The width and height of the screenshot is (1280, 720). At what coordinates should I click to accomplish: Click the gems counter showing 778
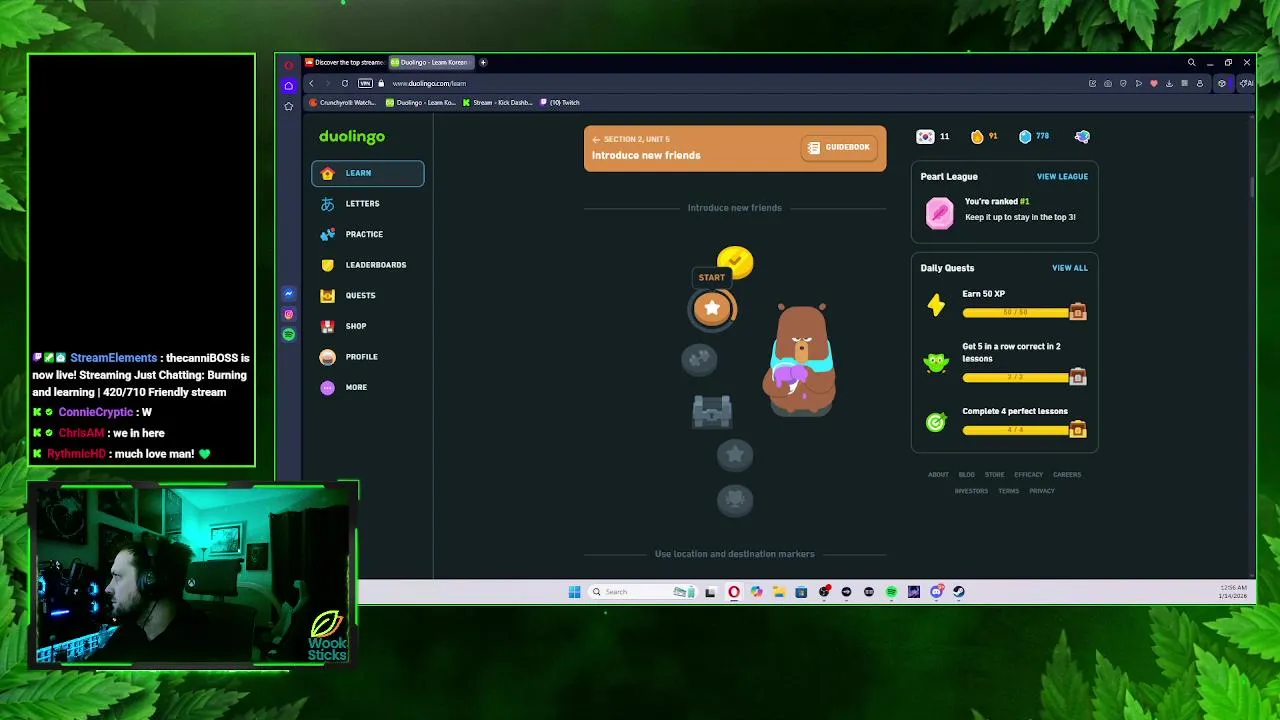[1034, 136]
